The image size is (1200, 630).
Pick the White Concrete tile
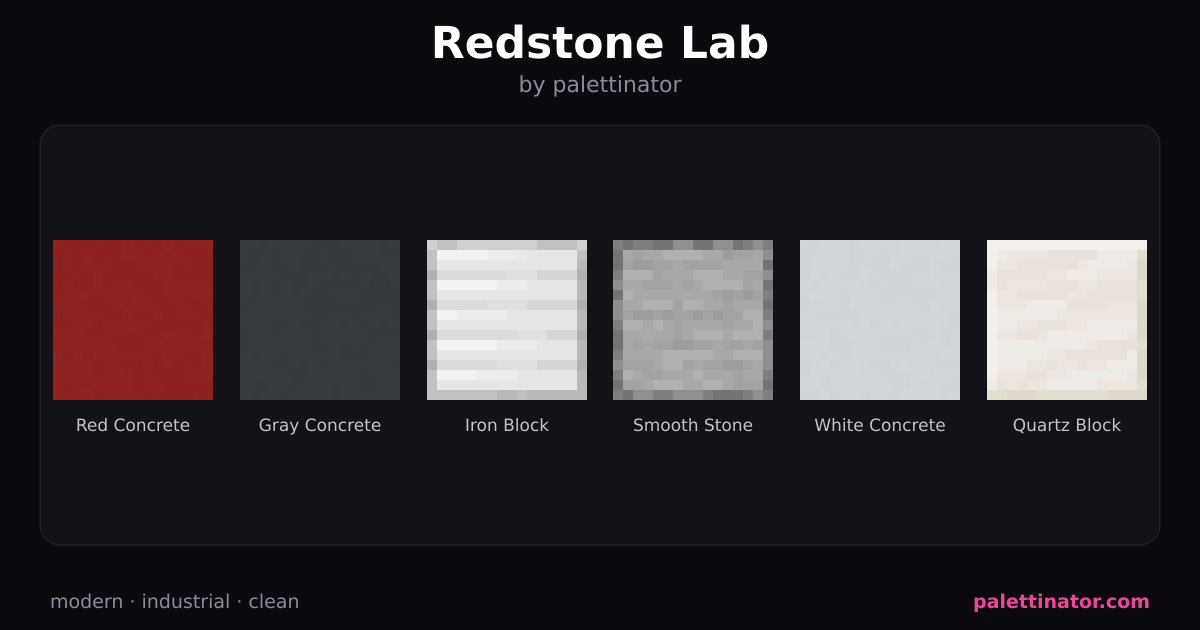pos(880,320)
